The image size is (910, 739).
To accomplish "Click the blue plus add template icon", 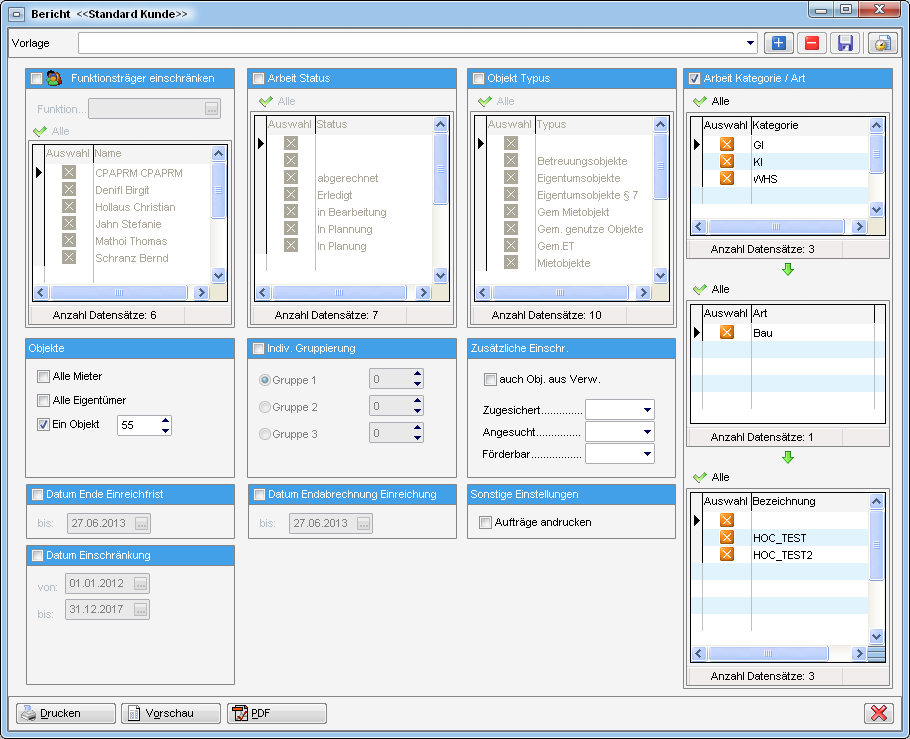I will pos(778,43).
